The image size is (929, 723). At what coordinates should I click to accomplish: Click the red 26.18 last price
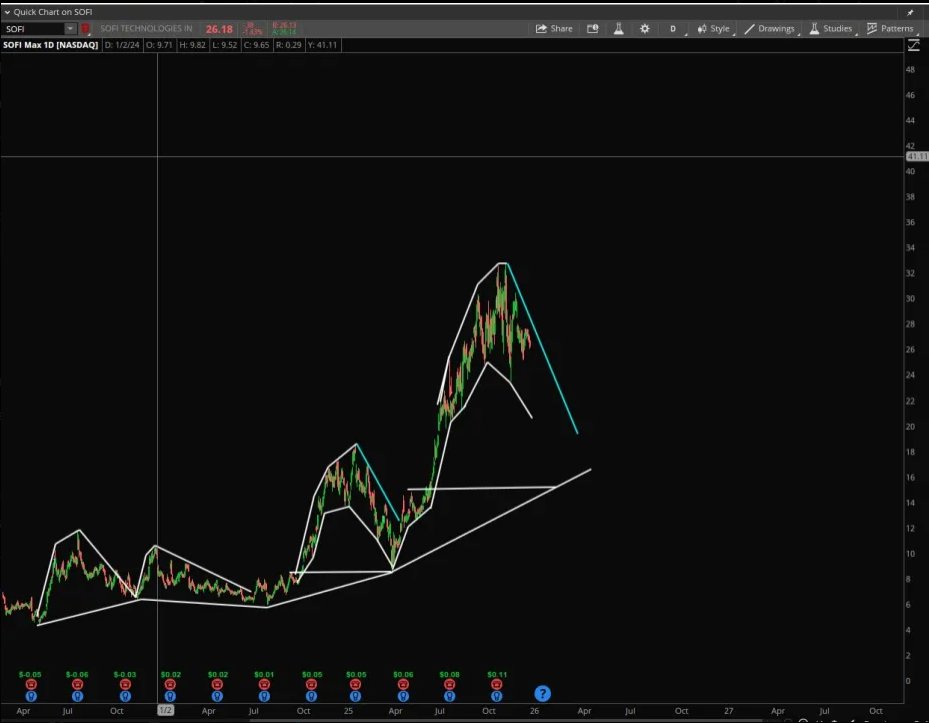(x=219, y=29)
